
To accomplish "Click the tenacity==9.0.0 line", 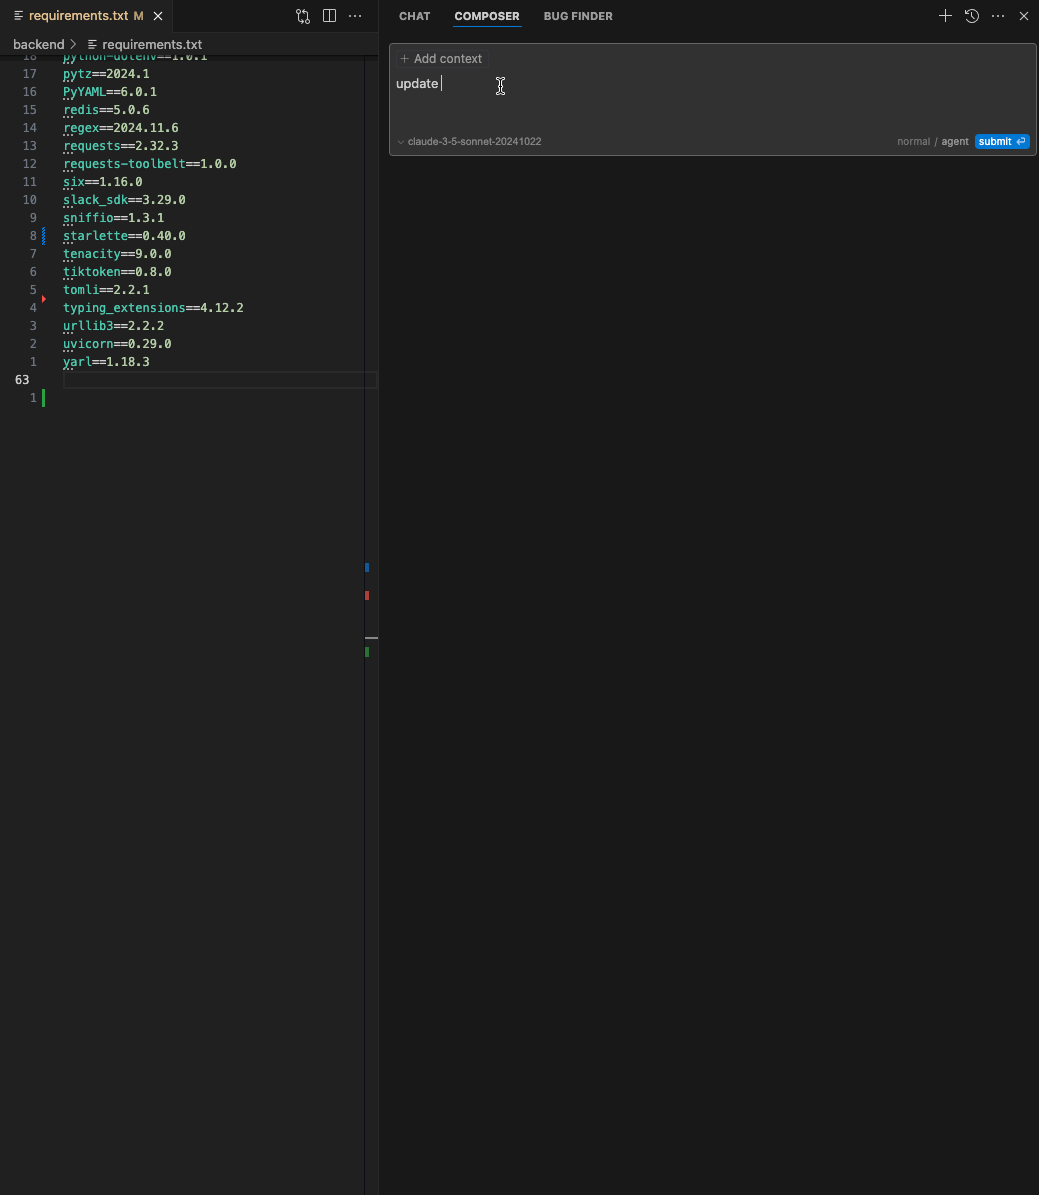I will tap(117, 254).
